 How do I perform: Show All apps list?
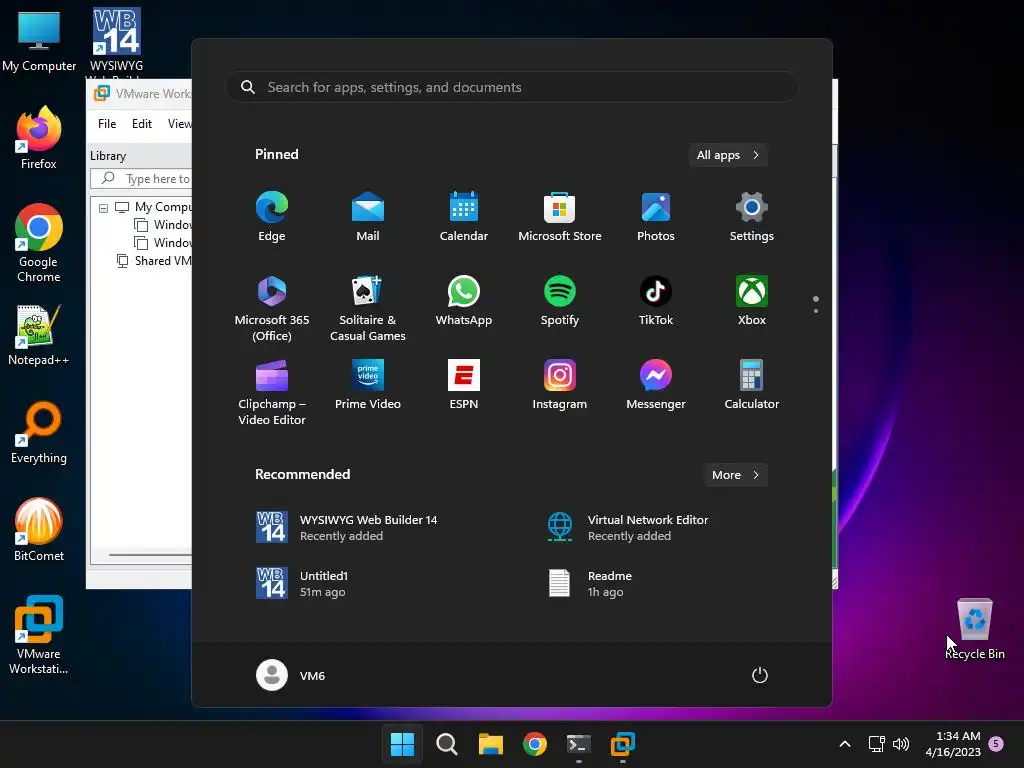[728, 155]
